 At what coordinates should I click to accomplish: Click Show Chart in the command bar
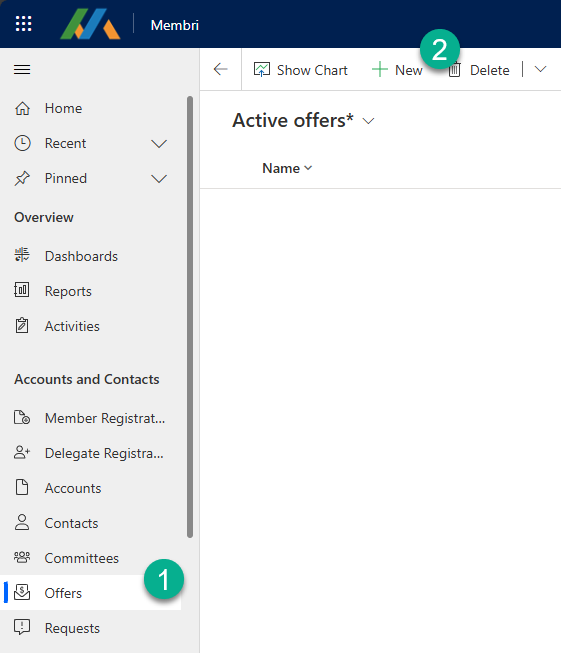click(x=300, y=70)
